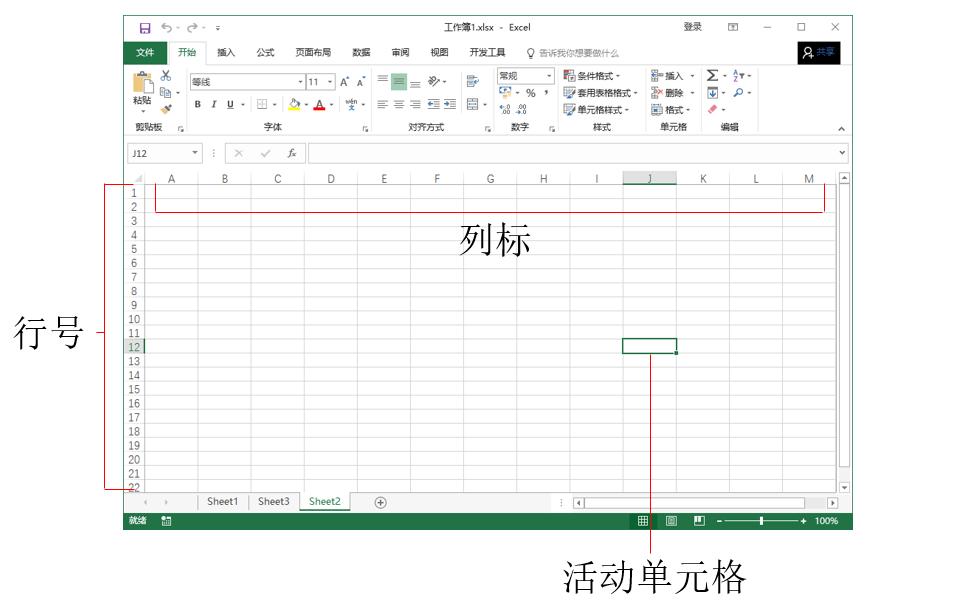Apply bold formatting with the B icon
969x615 pixels.
(198, 104)
